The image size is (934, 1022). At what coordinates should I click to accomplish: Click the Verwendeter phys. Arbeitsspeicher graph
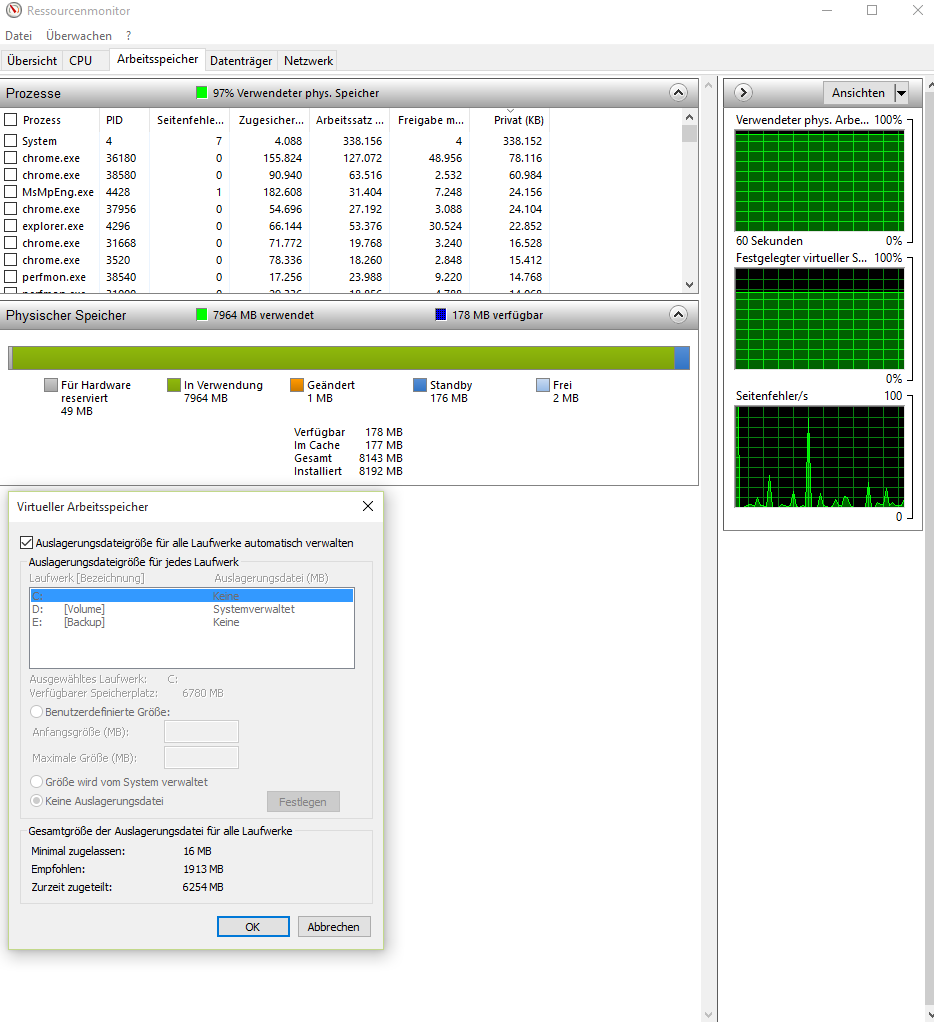(819, 181)
